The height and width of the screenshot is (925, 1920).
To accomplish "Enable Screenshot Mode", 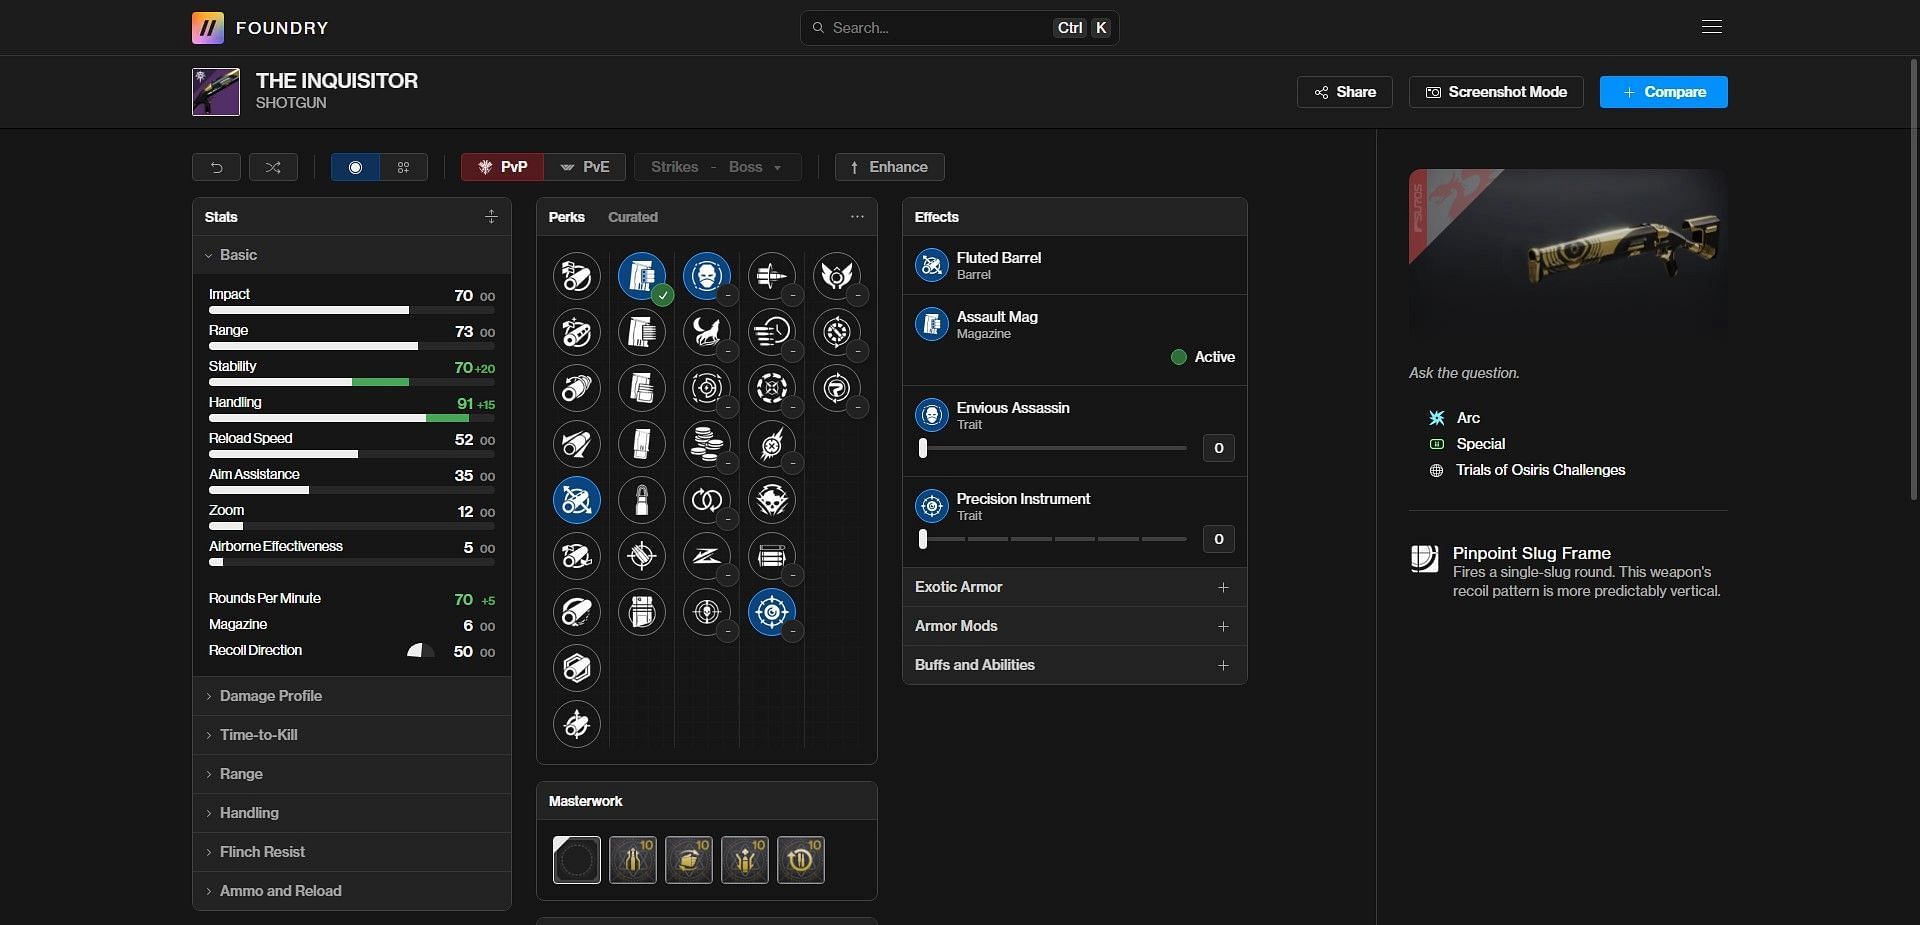I will [x=1496, y=92].
